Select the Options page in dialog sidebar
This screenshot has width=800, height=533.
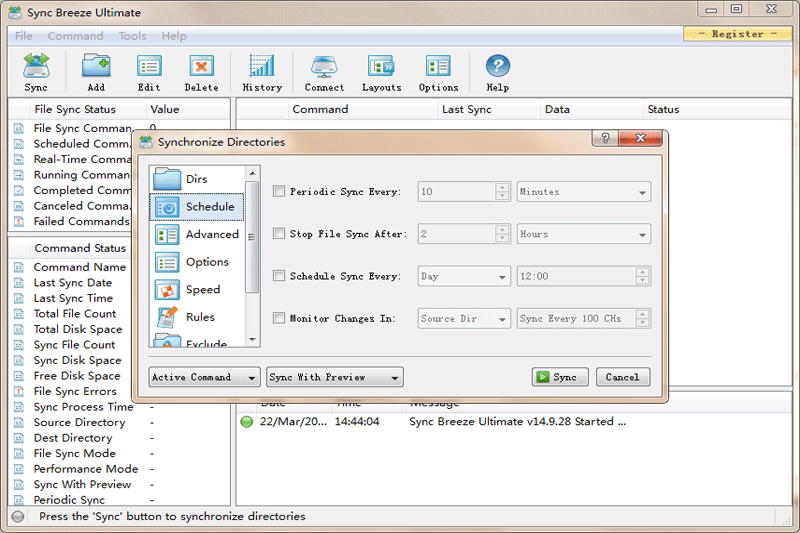pyautogui.click(x=197, y=262)
